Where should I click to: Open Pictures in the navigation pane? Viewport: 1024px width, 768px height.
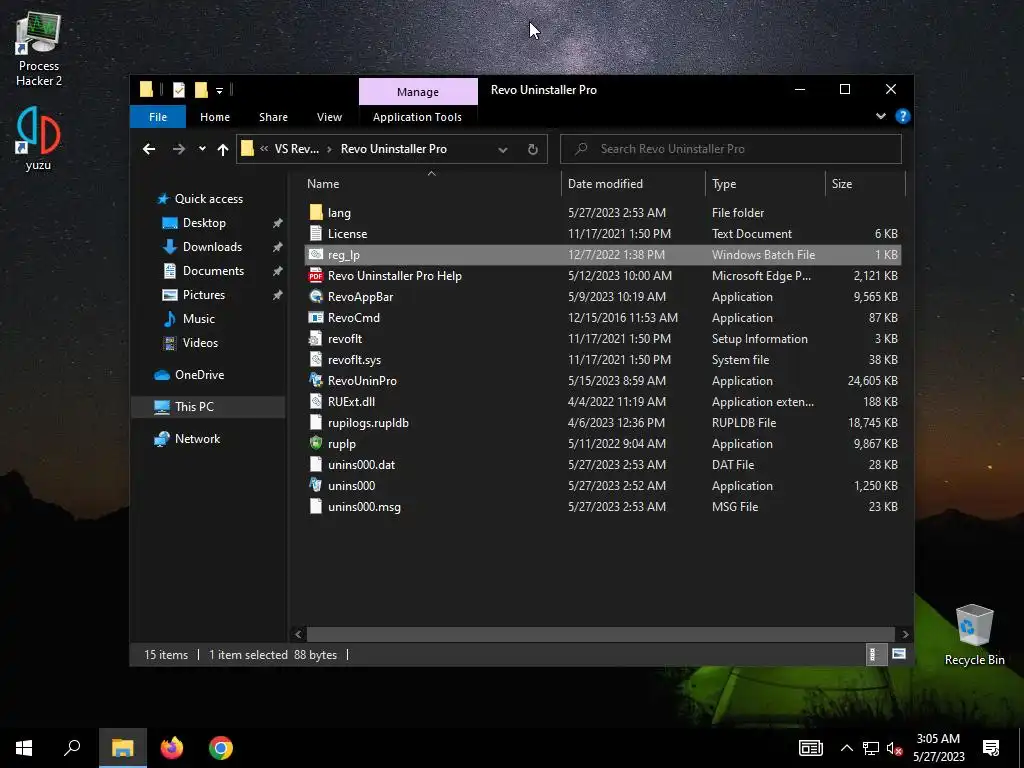point(204,295)
